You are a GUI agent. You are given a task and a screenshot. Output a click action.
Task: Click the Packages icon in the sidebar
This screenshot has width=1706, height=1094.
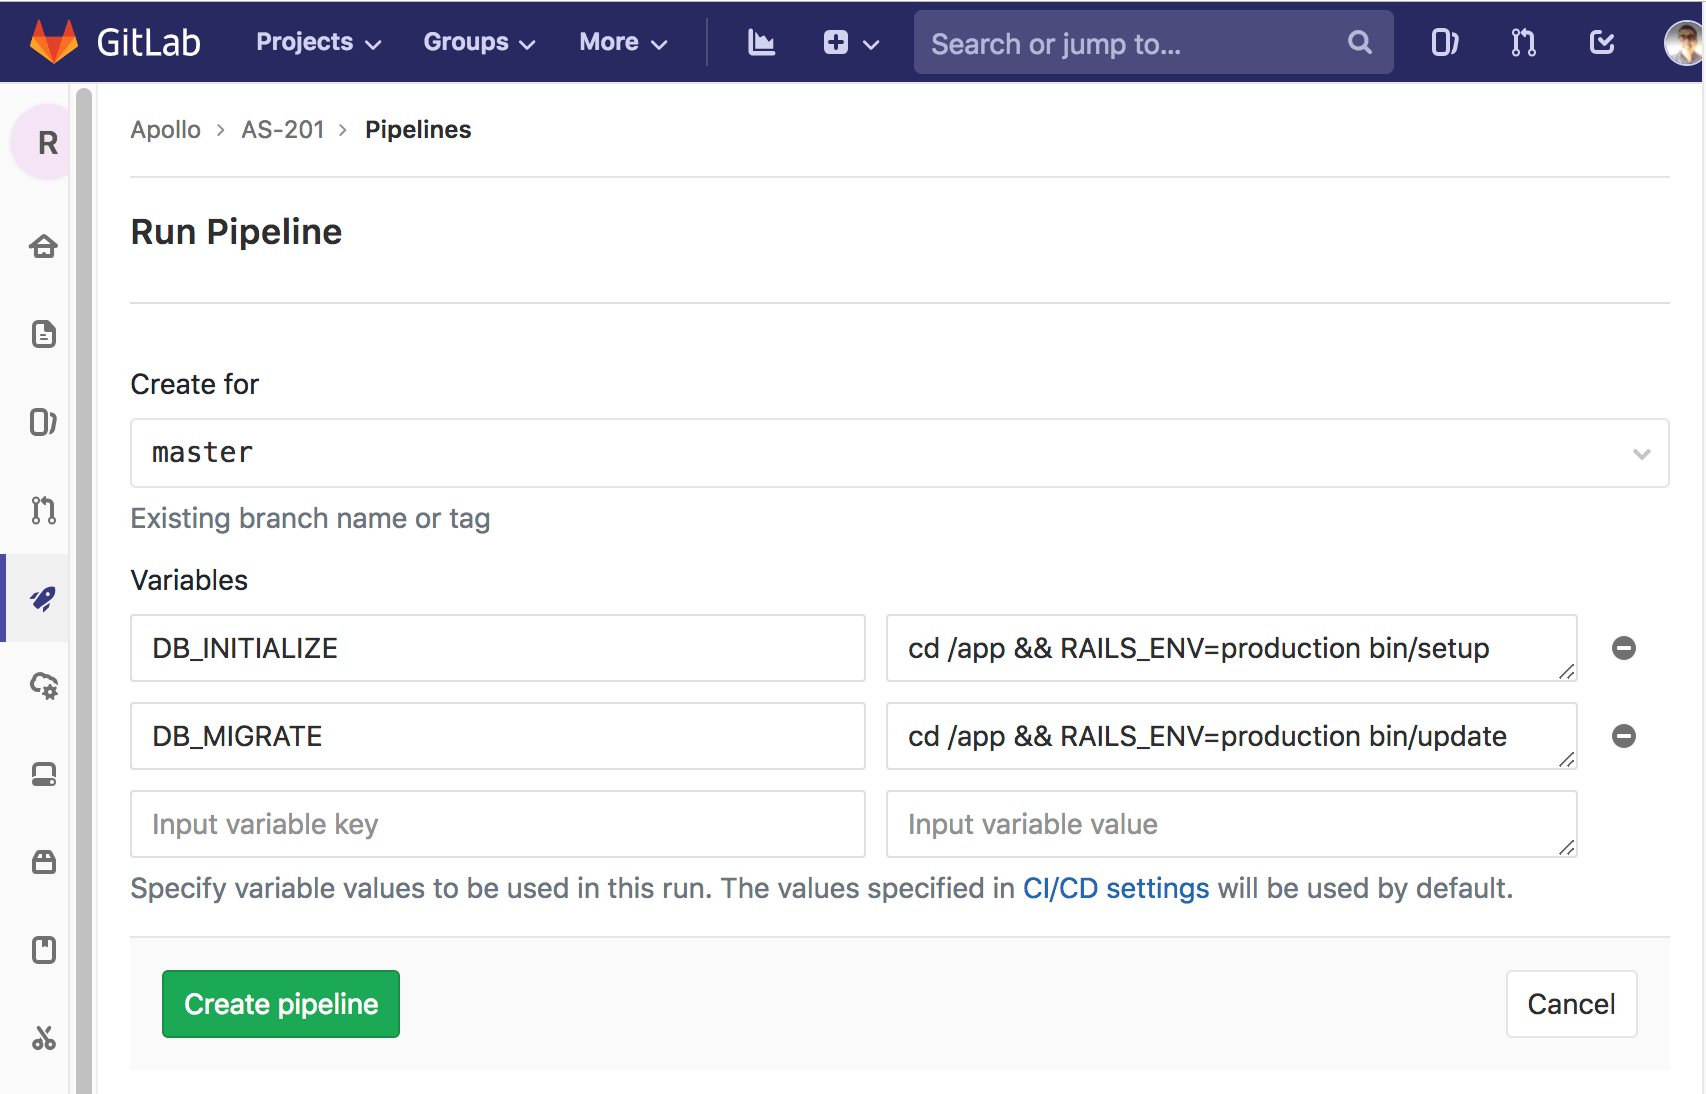(x=42, y=863)
